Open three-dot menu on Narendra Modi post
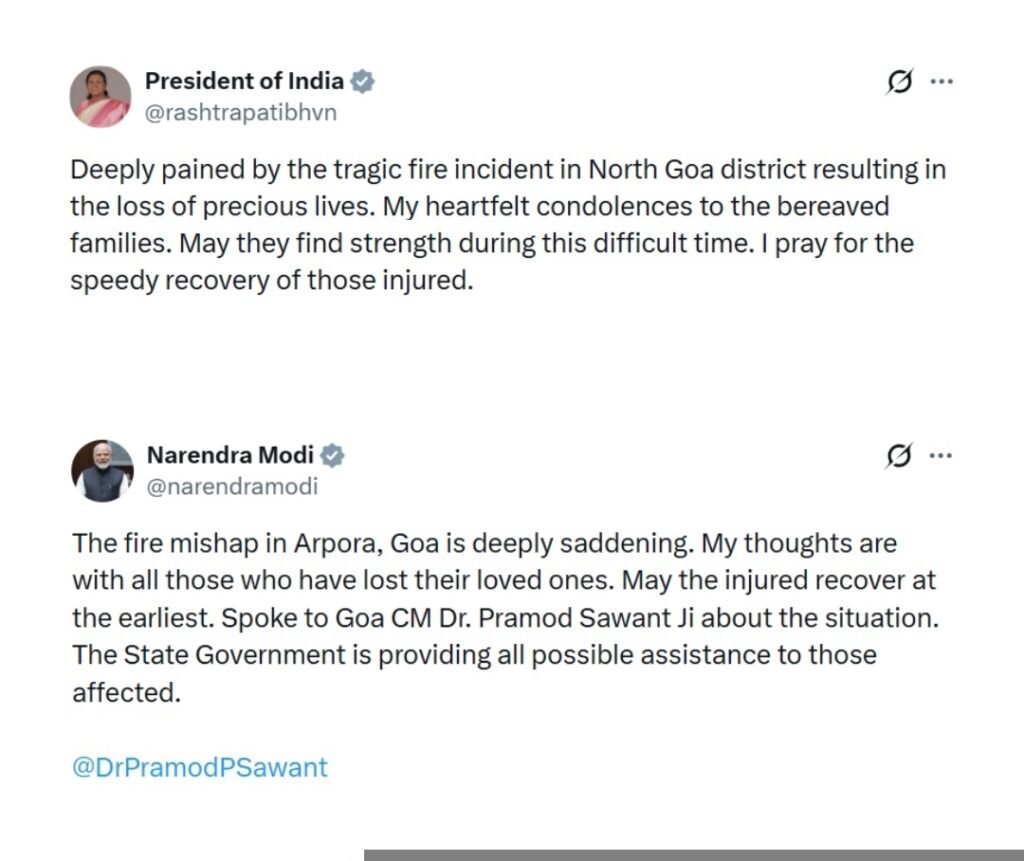Viewport: 1024px width, 861px height. pos(941,456)
